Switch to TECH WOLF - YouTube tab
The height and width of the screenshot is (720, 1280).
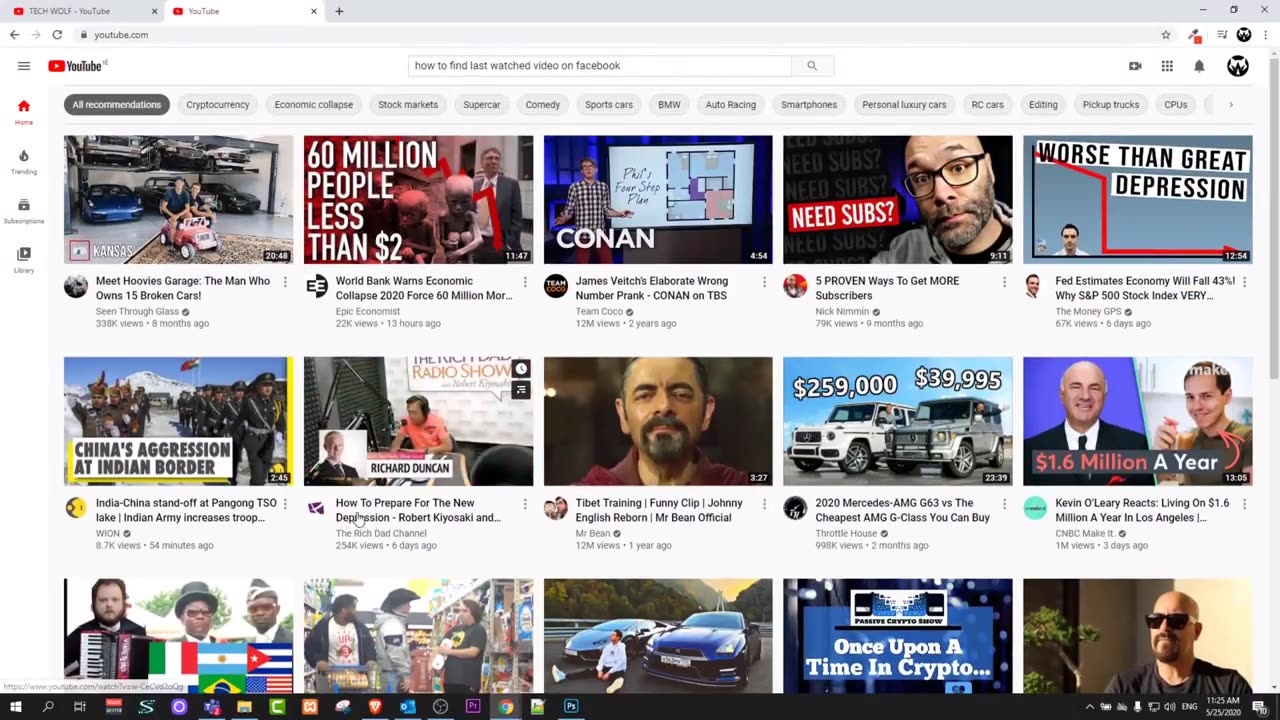[x=83, y=11]
